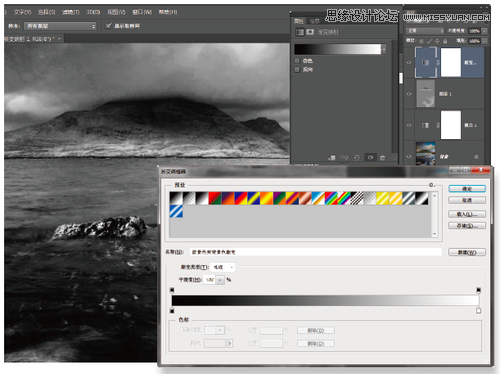Viewport: 500px width, 374px height.
Task: Select the Gradient Map adjustment icon in Properties
Action: pyautogui.click(x=300, y=32)
